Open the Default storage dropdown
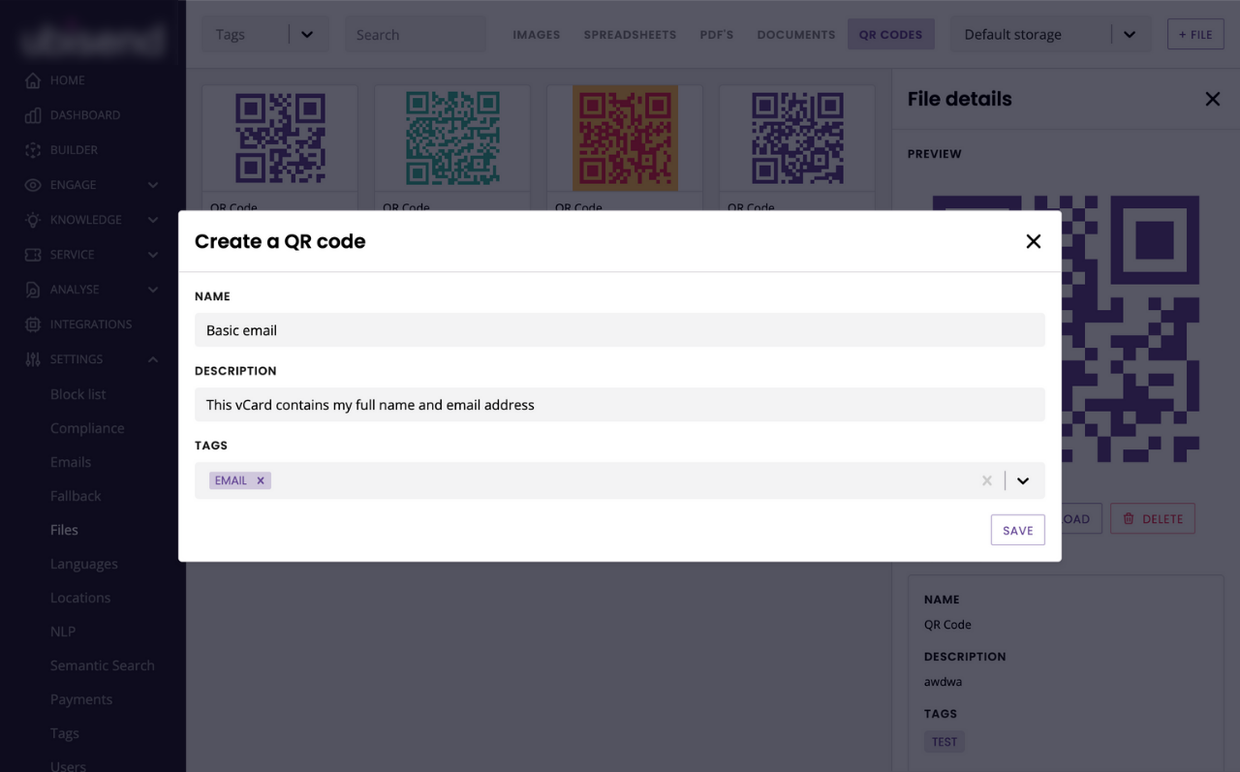The height and width of the screenshot is (772, 1240). [1129, 34]
